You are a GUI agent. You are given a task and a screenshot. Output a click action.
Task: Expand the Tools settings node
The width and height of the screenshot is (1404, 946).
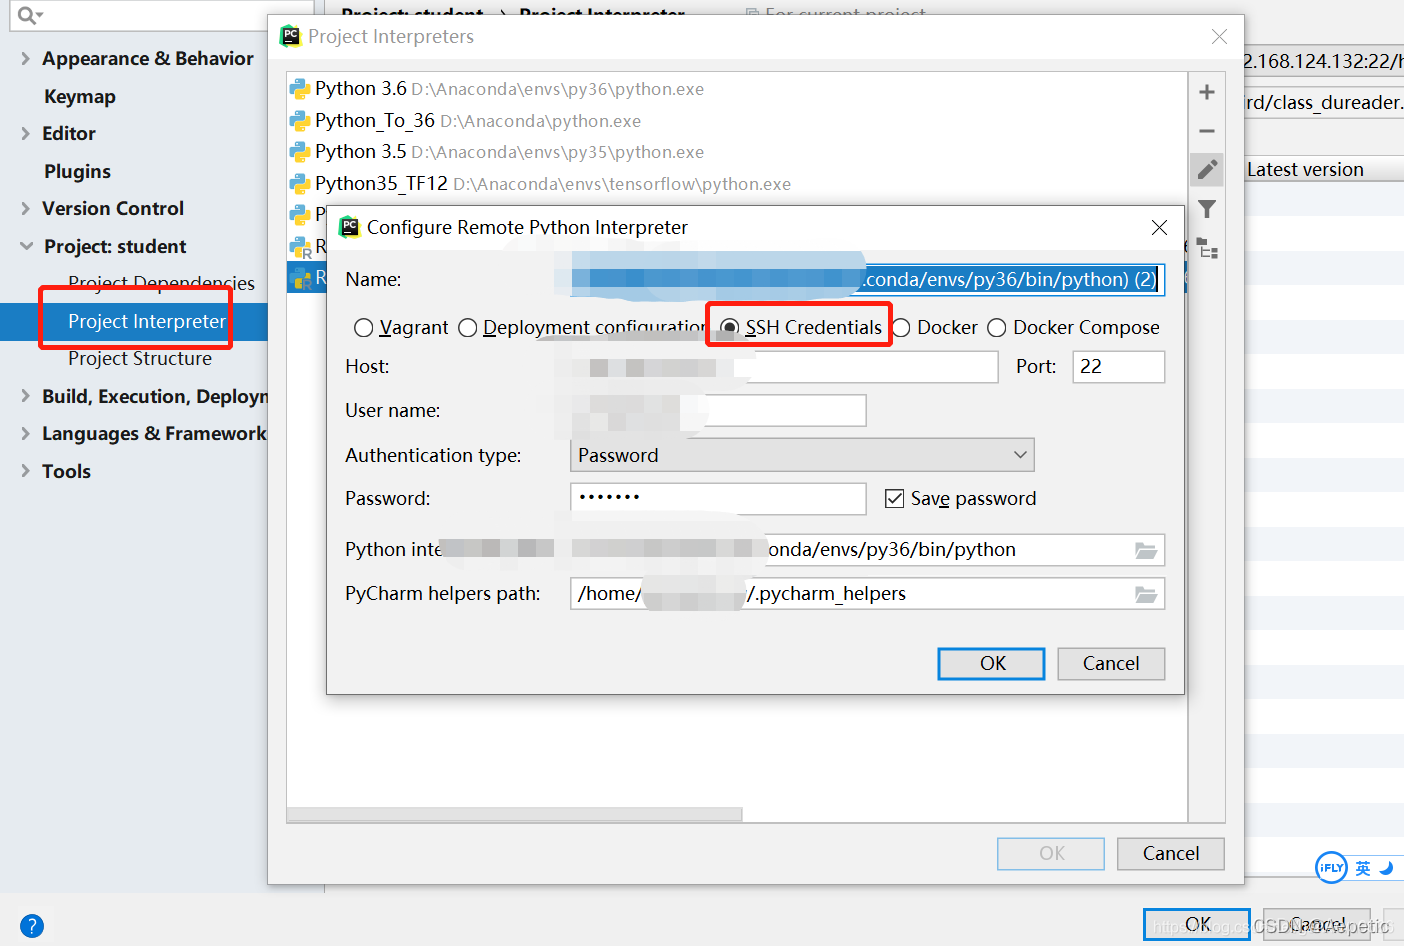(x=25, y=471)
